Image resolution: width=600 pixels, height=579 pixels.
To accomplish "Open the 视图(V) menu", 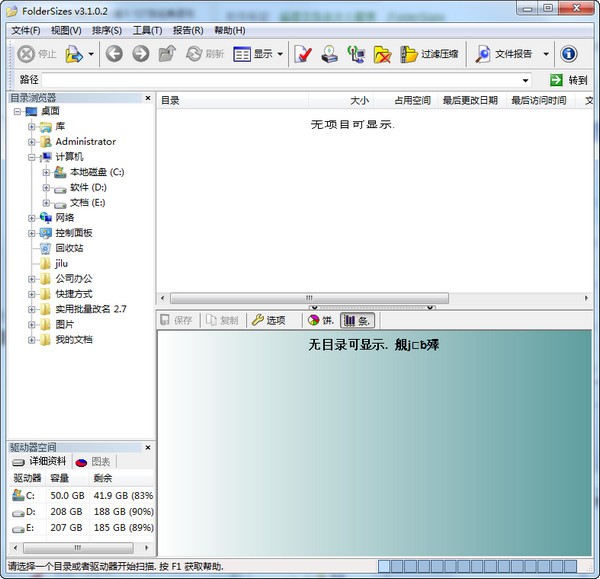I will pos(66,30).
